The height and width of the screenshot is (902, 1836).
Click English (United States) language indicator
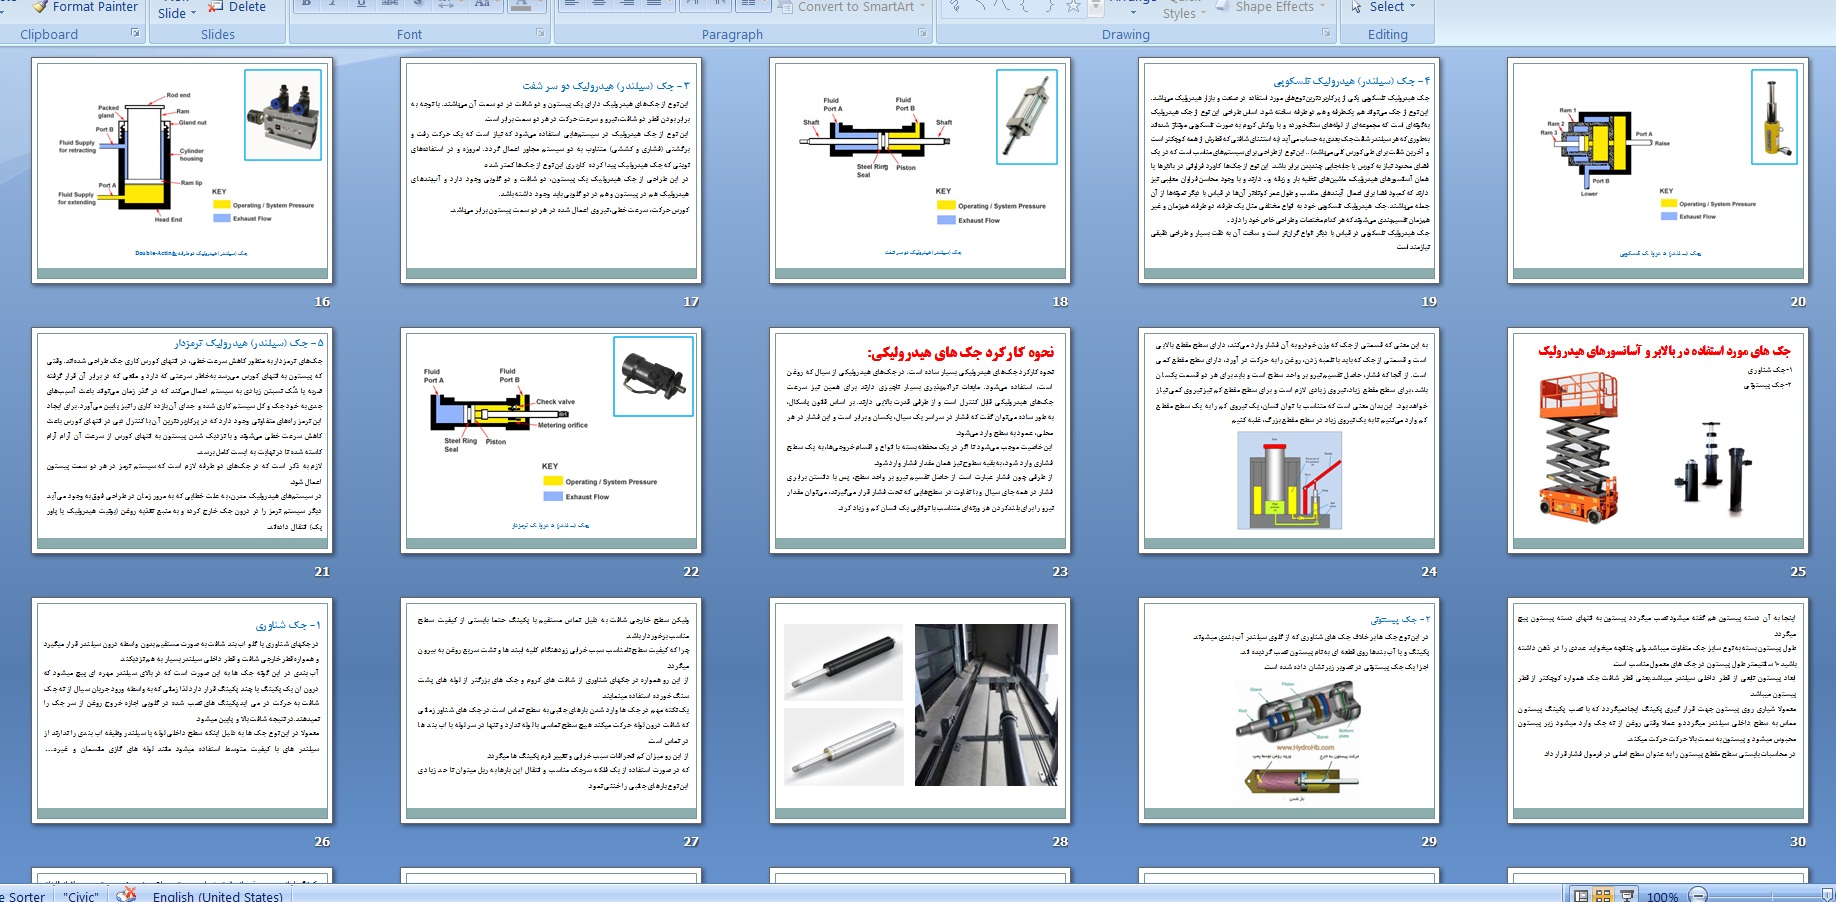[x=218, y=896]
